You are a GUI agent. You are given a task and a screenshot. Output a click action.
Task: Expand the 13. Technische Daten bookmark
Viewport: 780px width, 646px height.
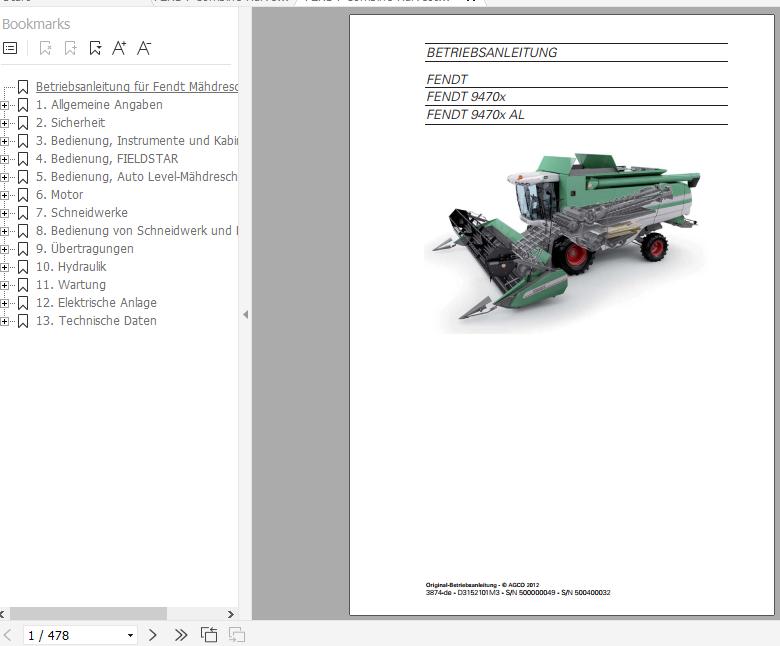(4, 321)
